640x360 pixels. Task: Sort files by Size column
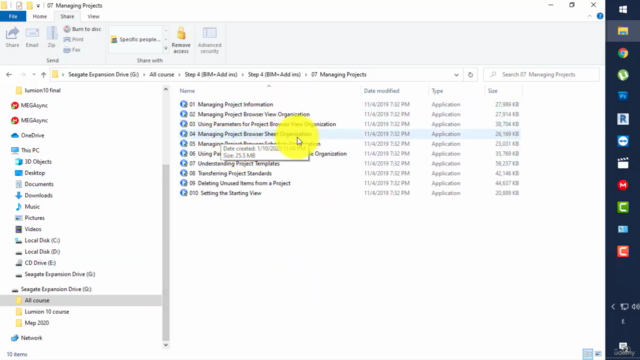click(493, 91)
